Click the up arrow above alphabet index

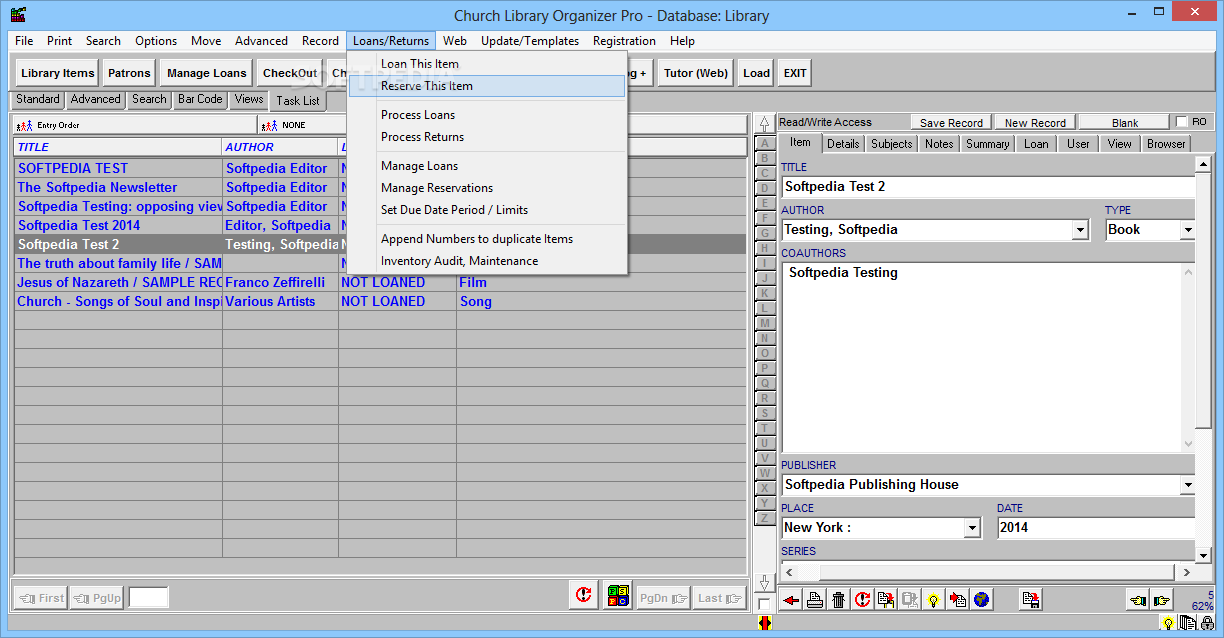tap(765, 125)
